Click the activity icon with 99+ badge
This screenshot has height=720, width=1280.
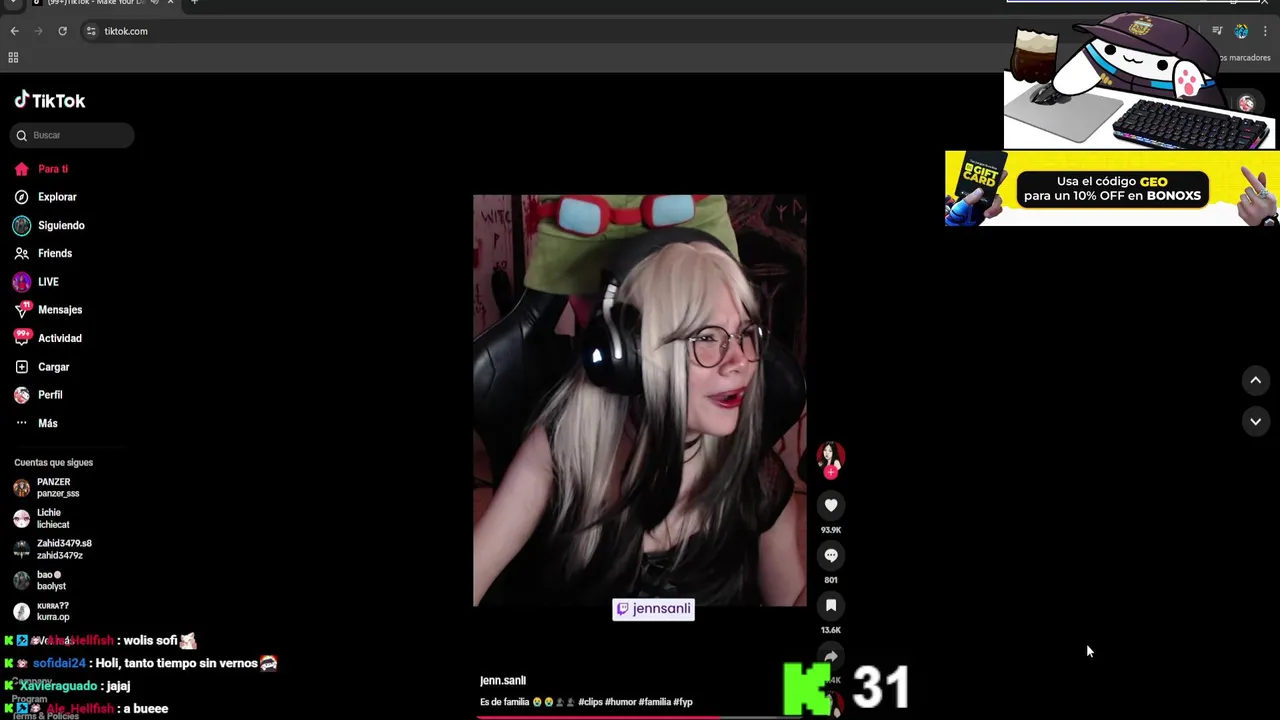coord(22,338)
